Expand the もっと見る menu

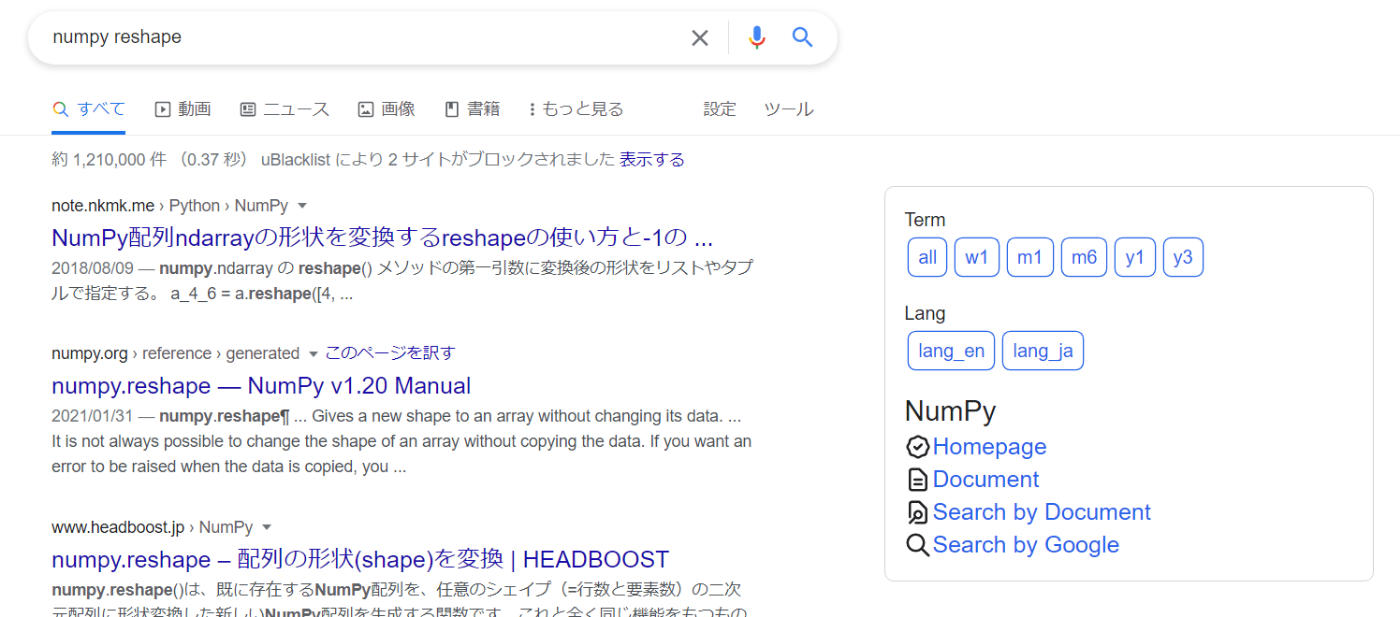point(576,109)
